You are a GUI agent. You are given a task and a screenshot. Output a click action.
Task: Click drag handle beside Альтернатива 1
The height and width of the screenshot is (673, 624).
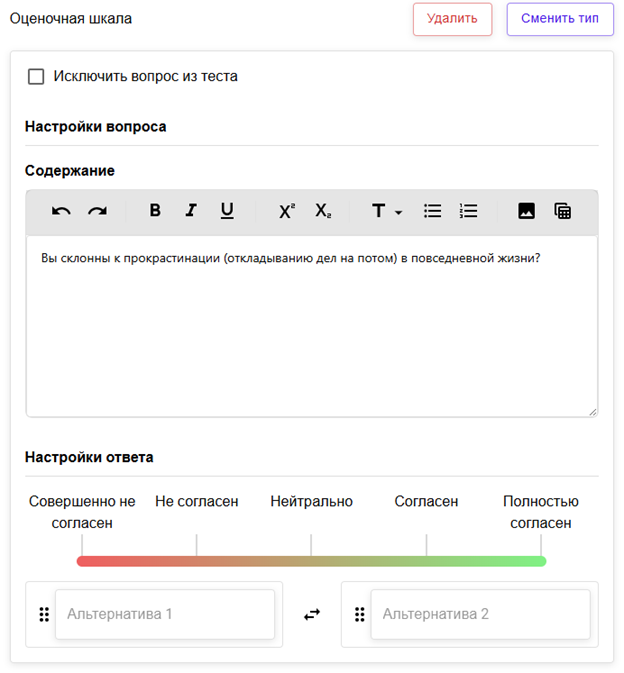click(44, 614)
